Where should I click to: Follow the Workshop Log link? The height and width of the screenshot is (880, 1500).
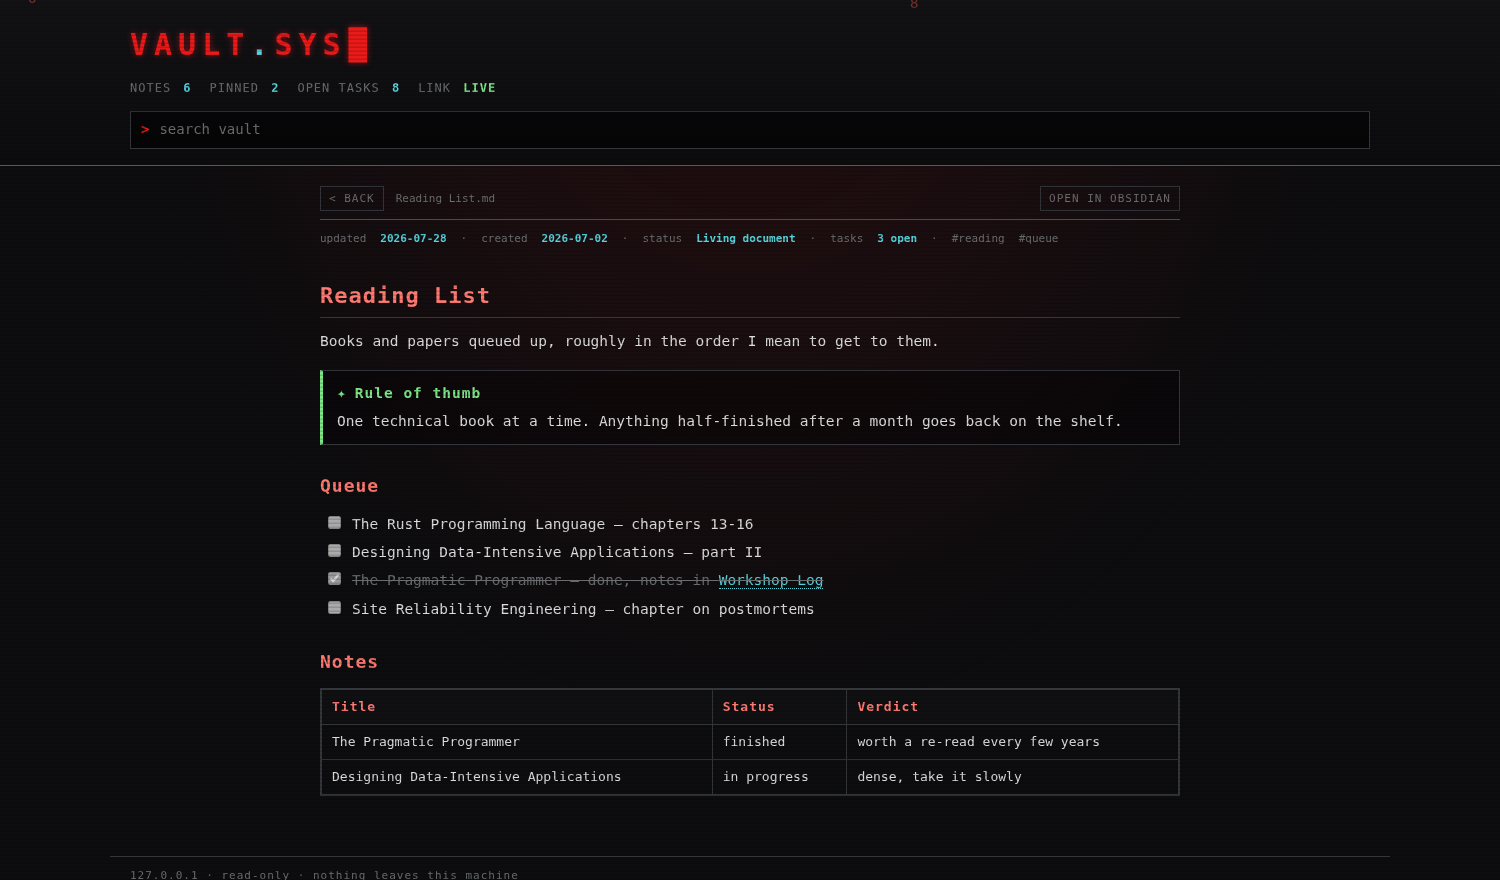coord(771,580)
